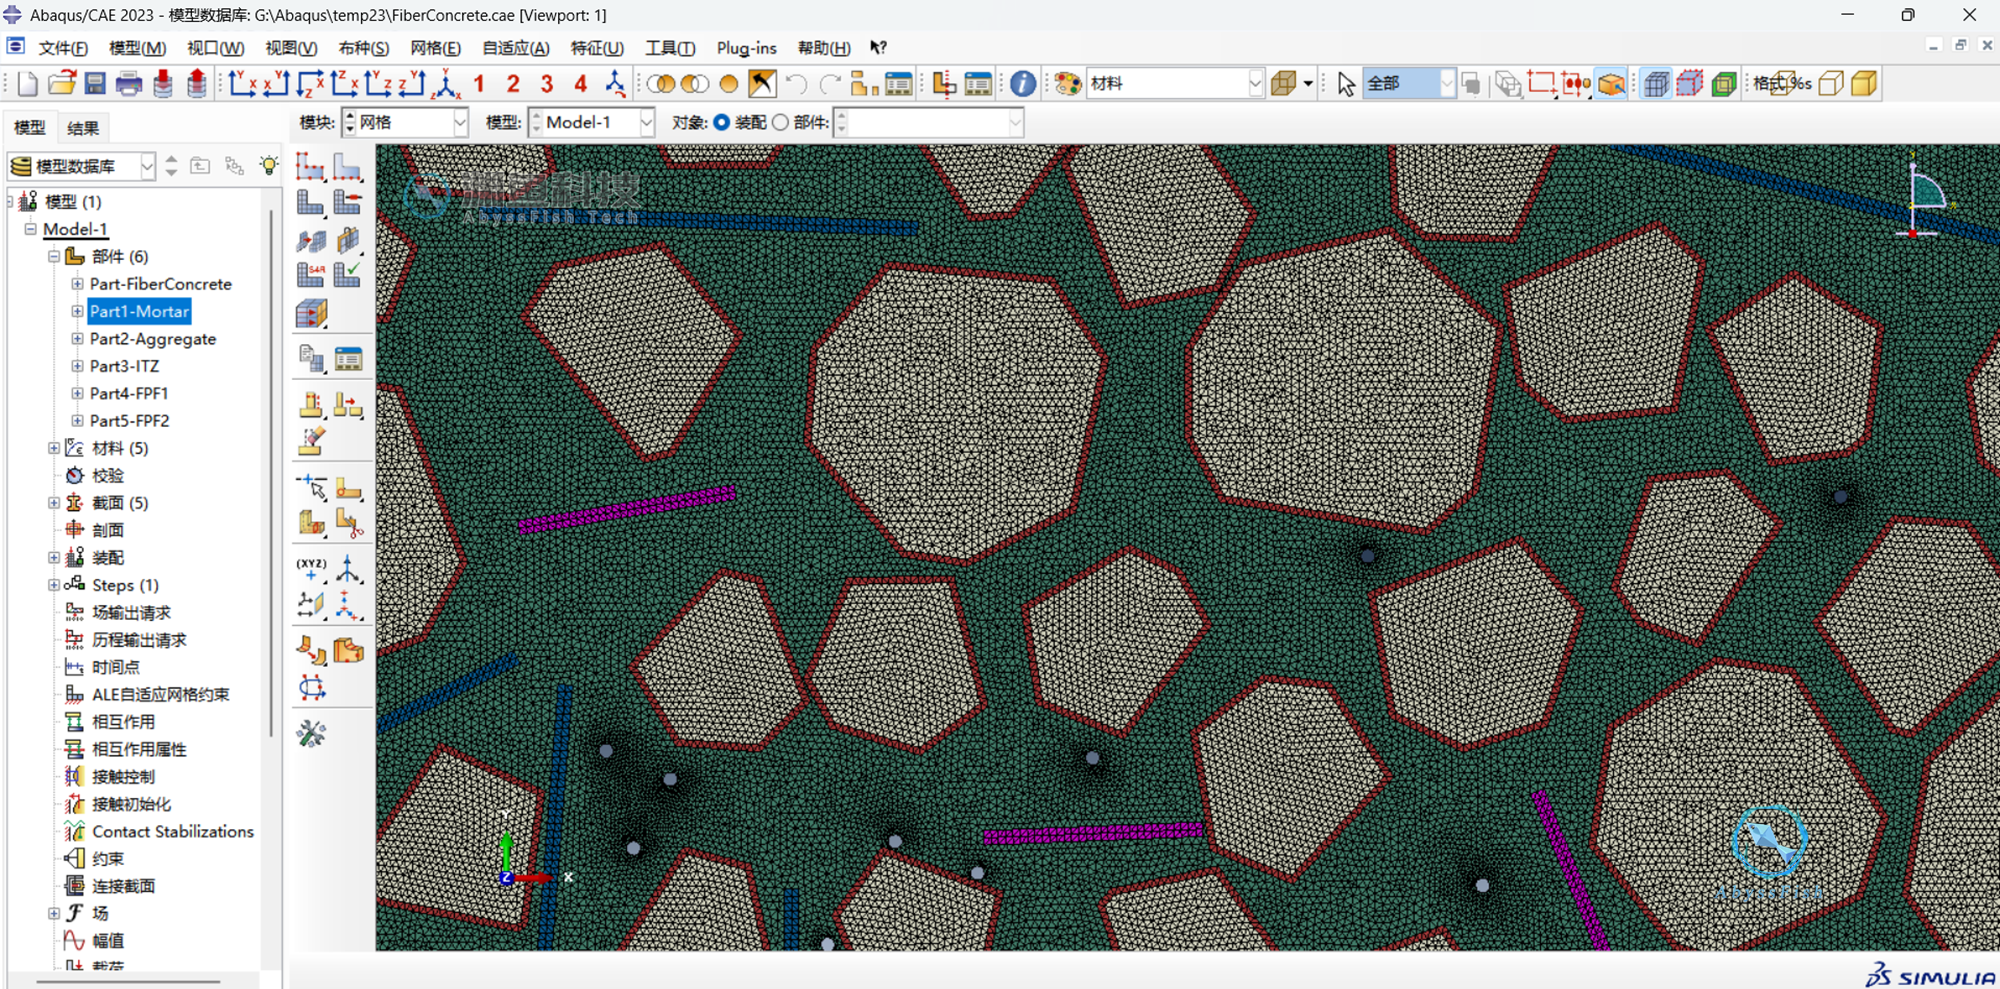Open the Mesh module manager tool
This screenshot has height=989, width=2000.
[x=347, y=358]
